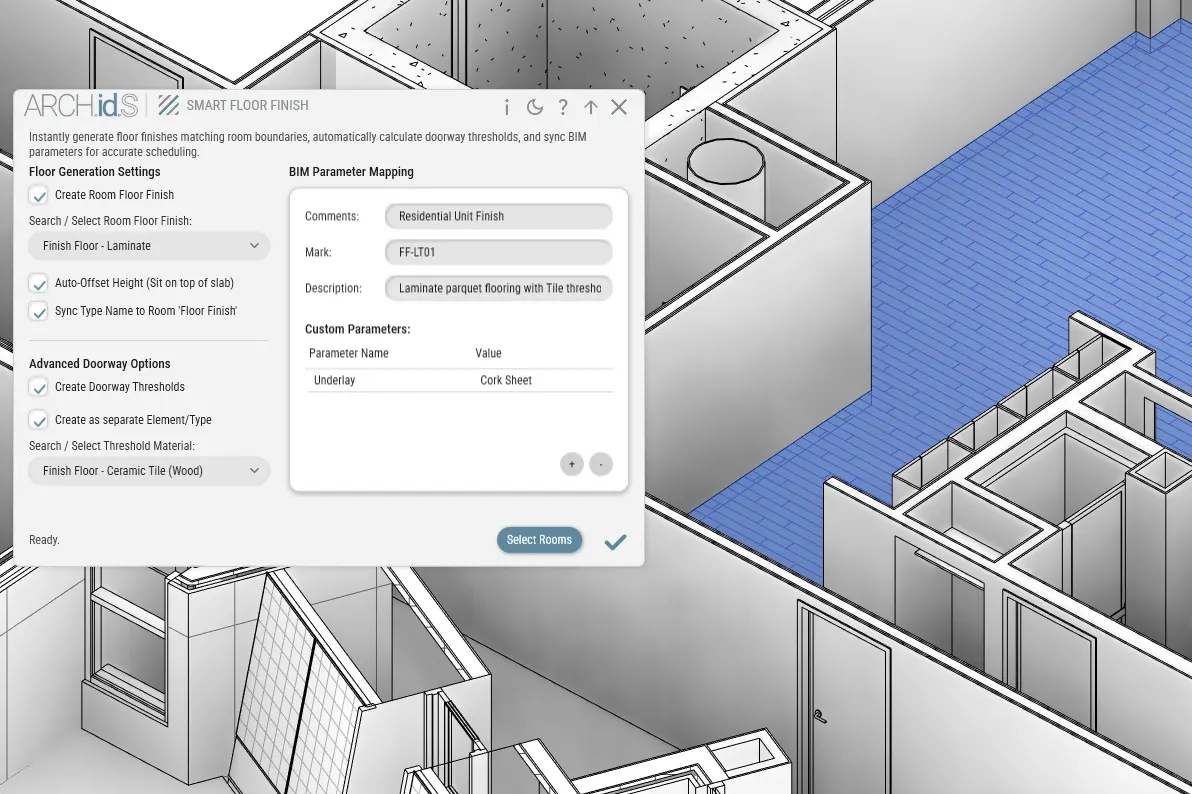Close the Smart Floor Finish dialog
Viewport: 1192px width, 794px height.
tap(619, 107)
